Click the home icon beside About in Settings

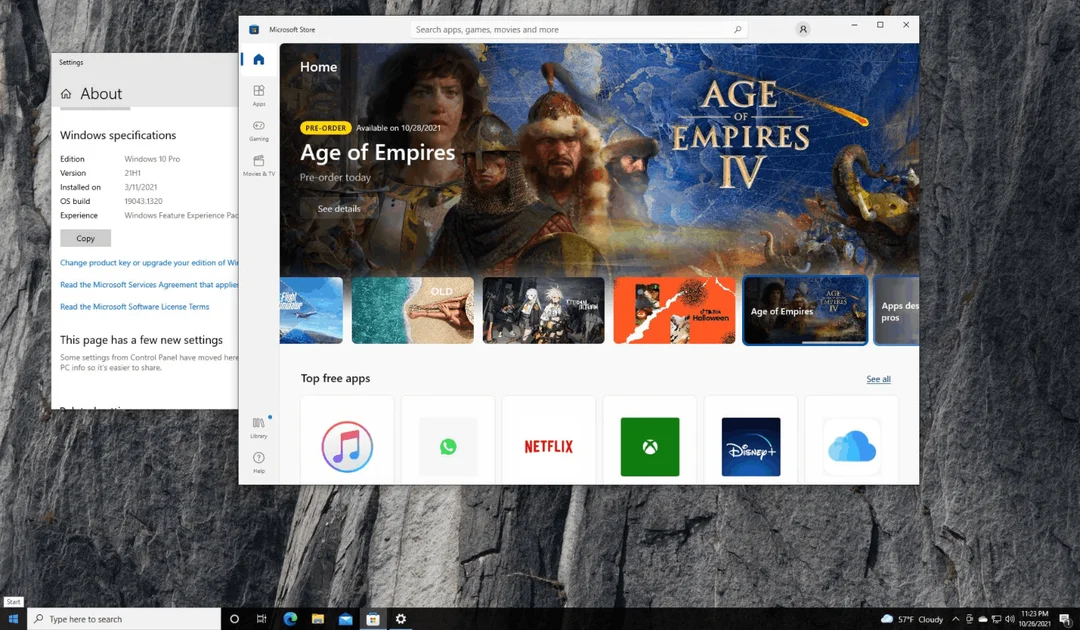(x=66, y=94)
